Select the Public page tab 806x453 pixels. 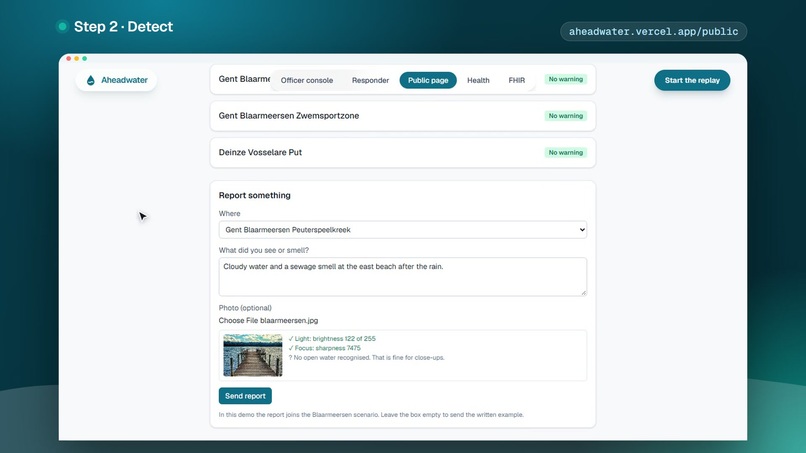coord(428,80)
